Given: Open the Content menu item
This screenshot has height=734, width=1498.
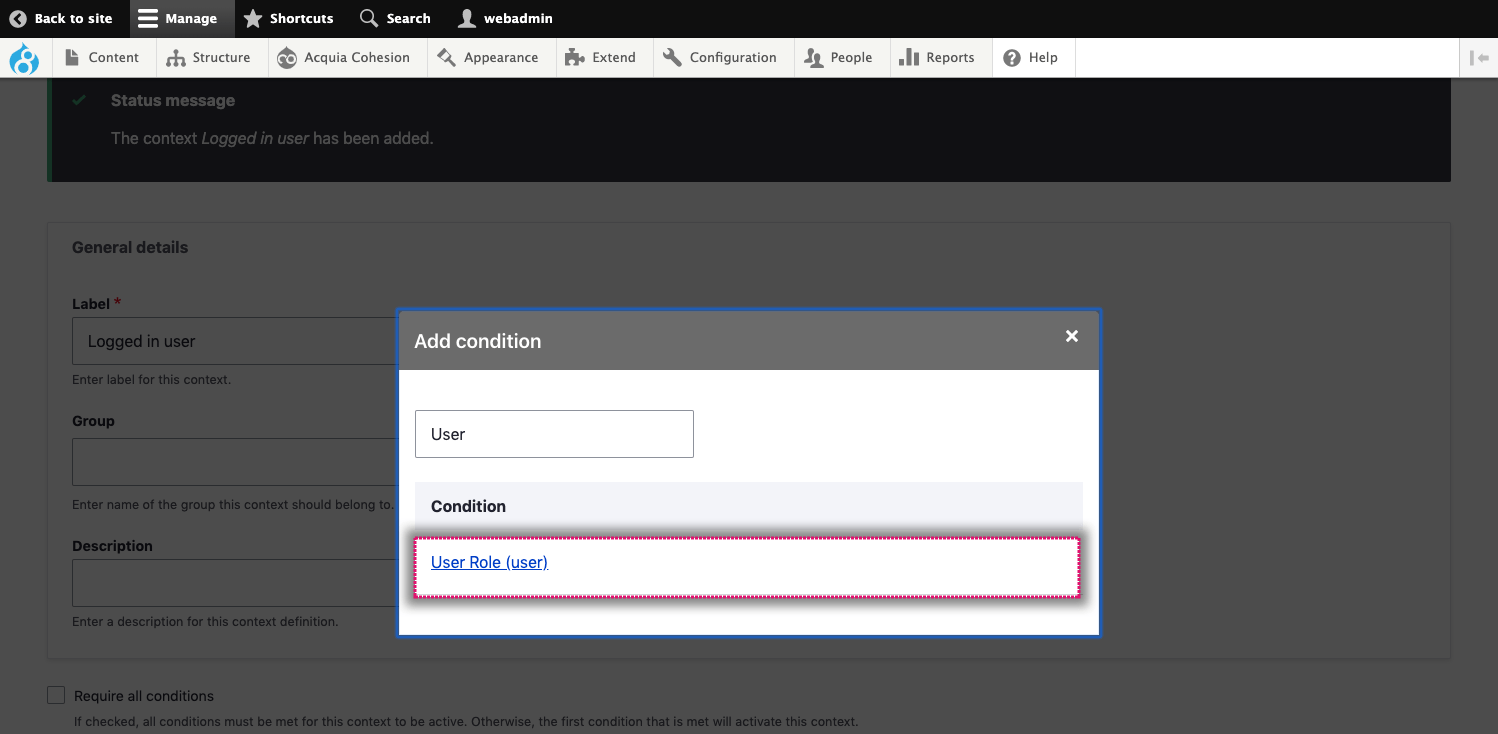Looking at the screenshot, I should 101,58.
